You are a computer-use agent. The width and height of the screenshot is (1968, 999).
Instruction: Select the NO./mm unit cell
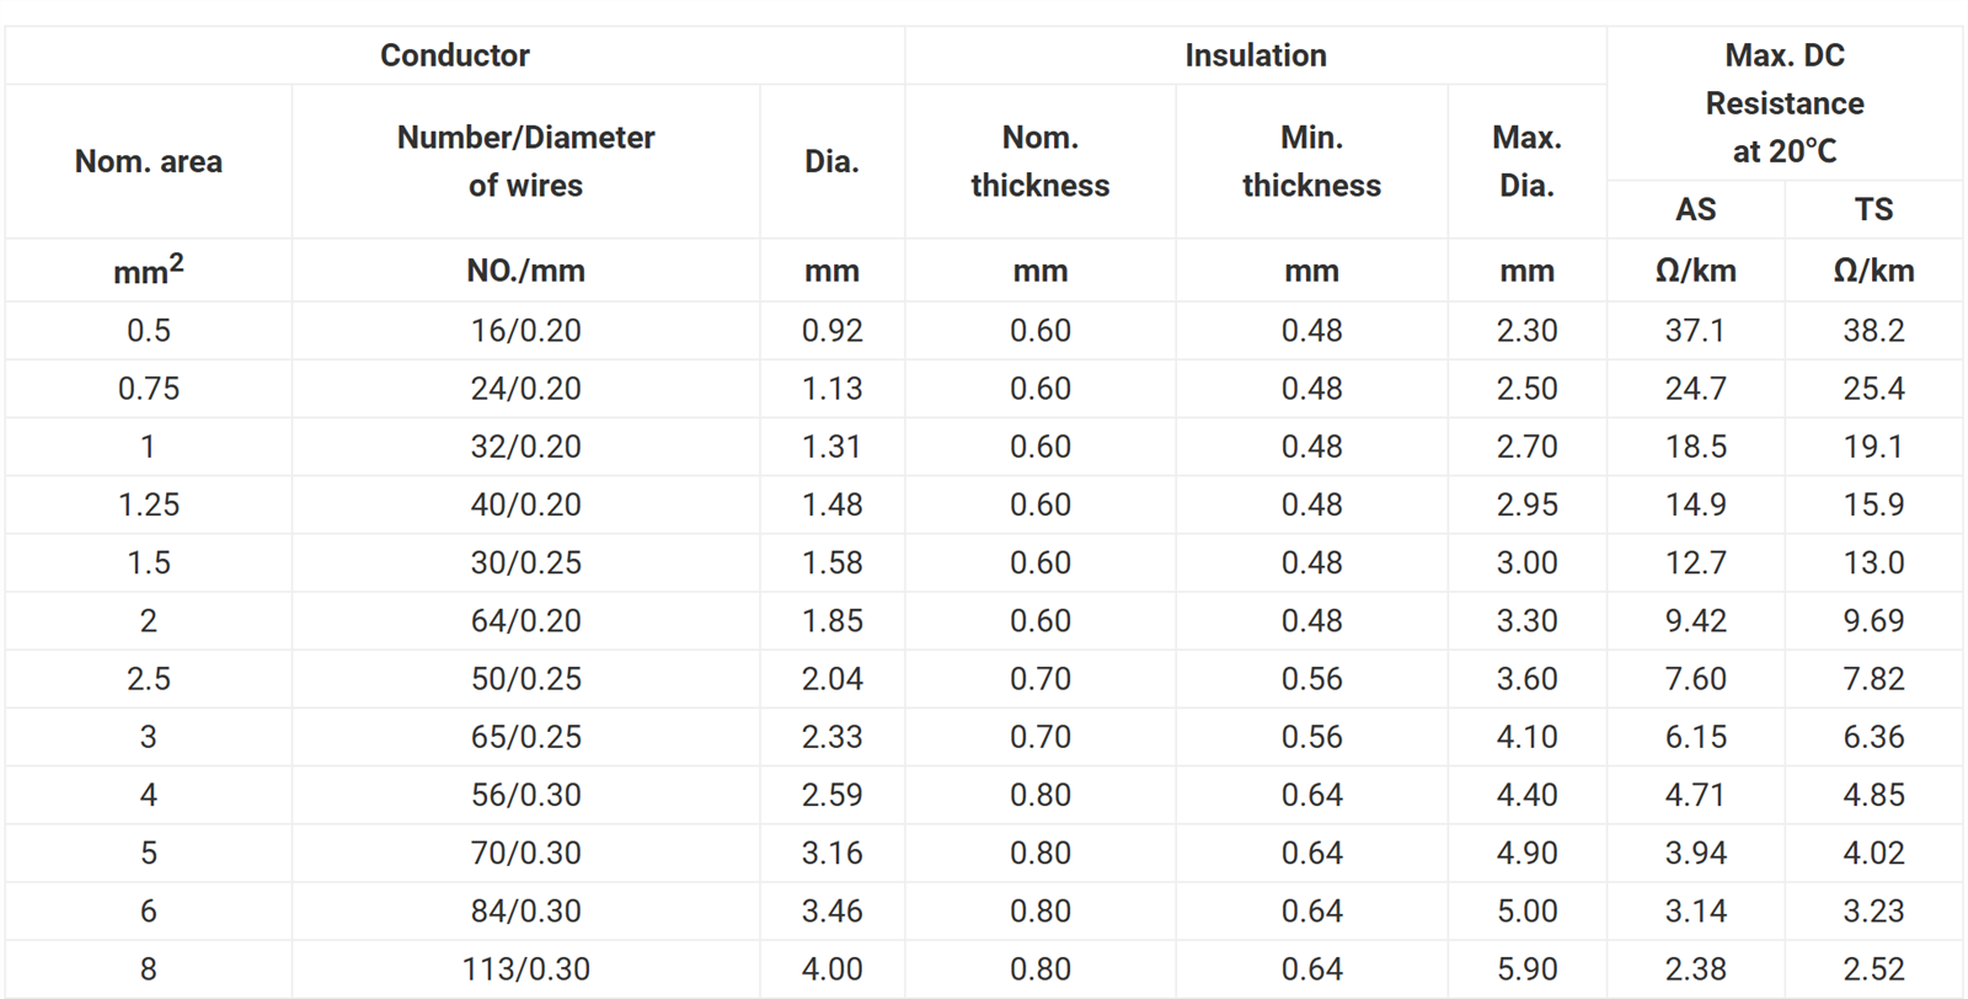click(x=525, y=270)
